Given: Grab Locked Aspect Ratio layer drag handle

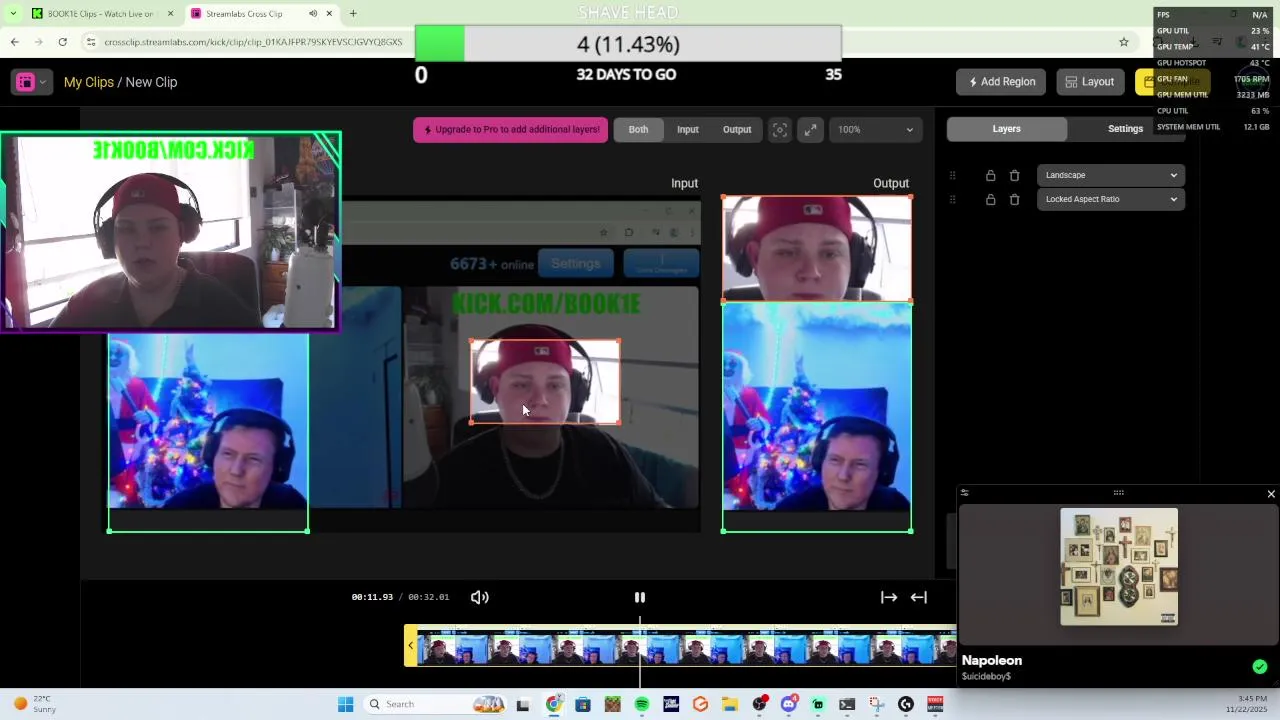Looking at the screenshot, I should (x=952, y=199).
